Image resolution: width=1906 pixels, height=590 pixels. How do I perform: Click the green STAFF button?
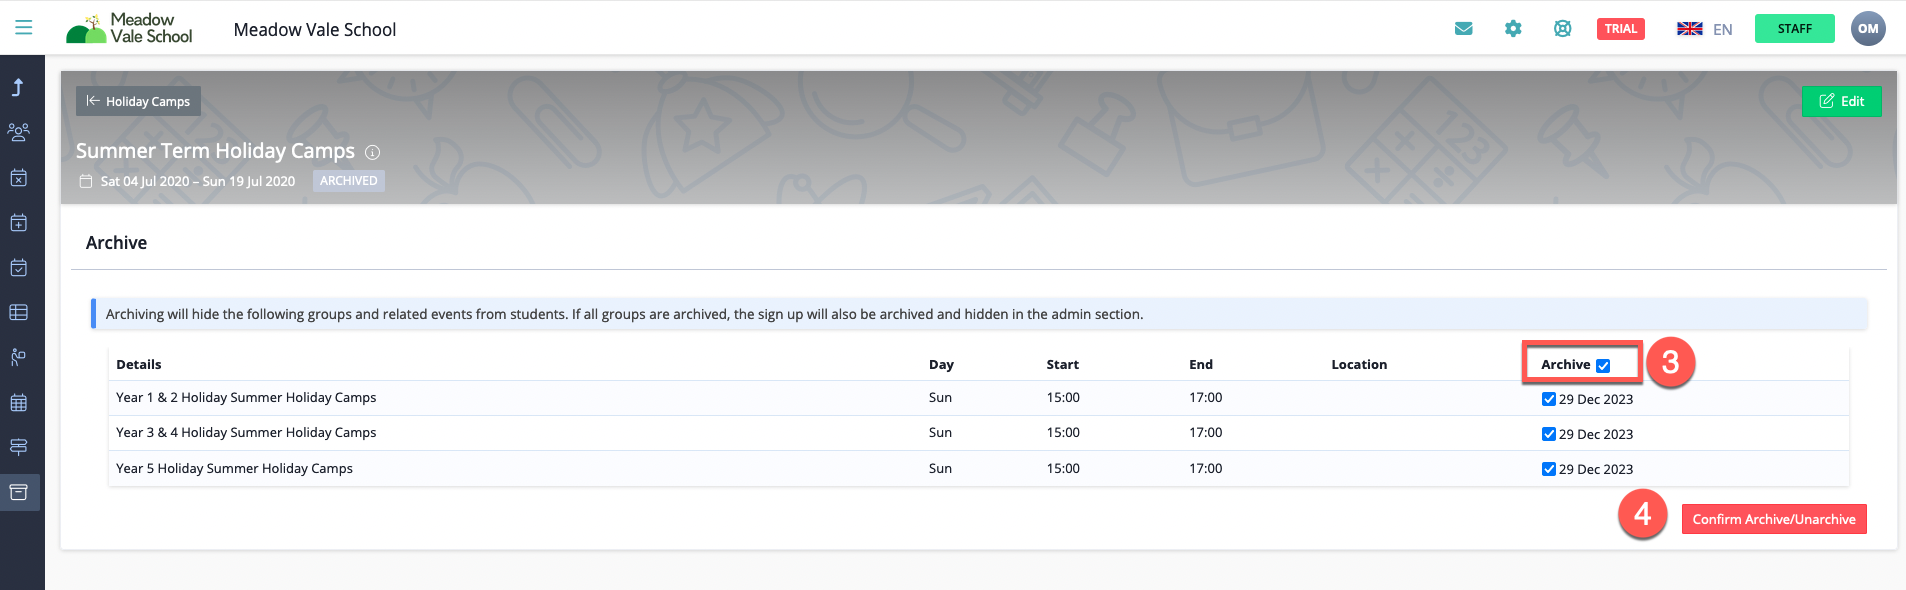(x=1794, y=29)
